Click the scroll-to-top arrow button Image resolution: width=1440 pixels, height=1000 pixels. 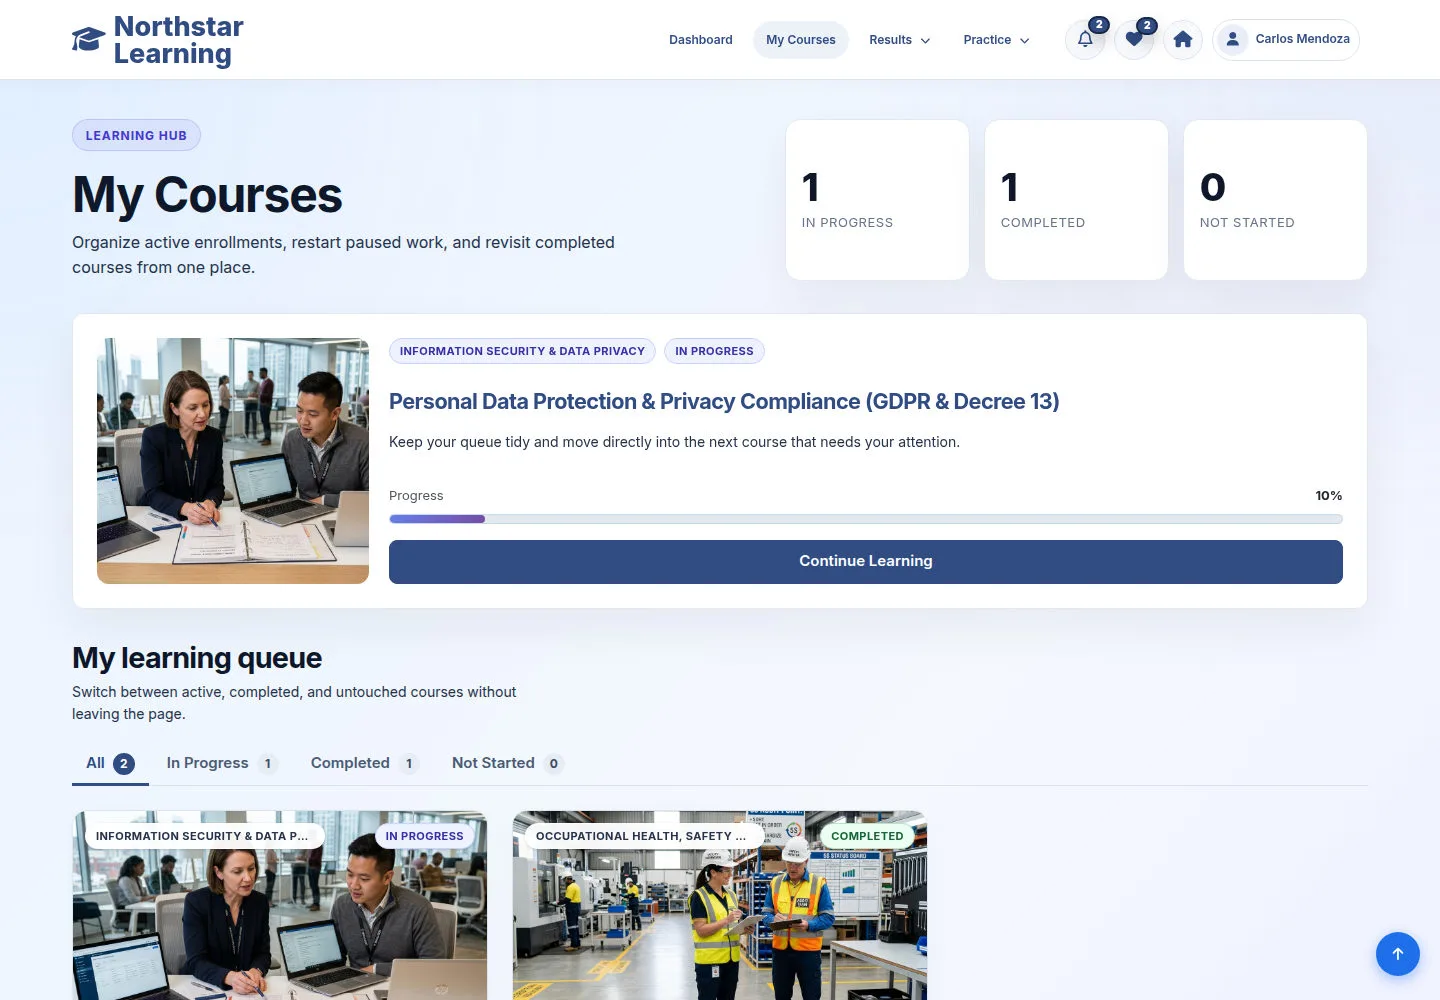1398,954
